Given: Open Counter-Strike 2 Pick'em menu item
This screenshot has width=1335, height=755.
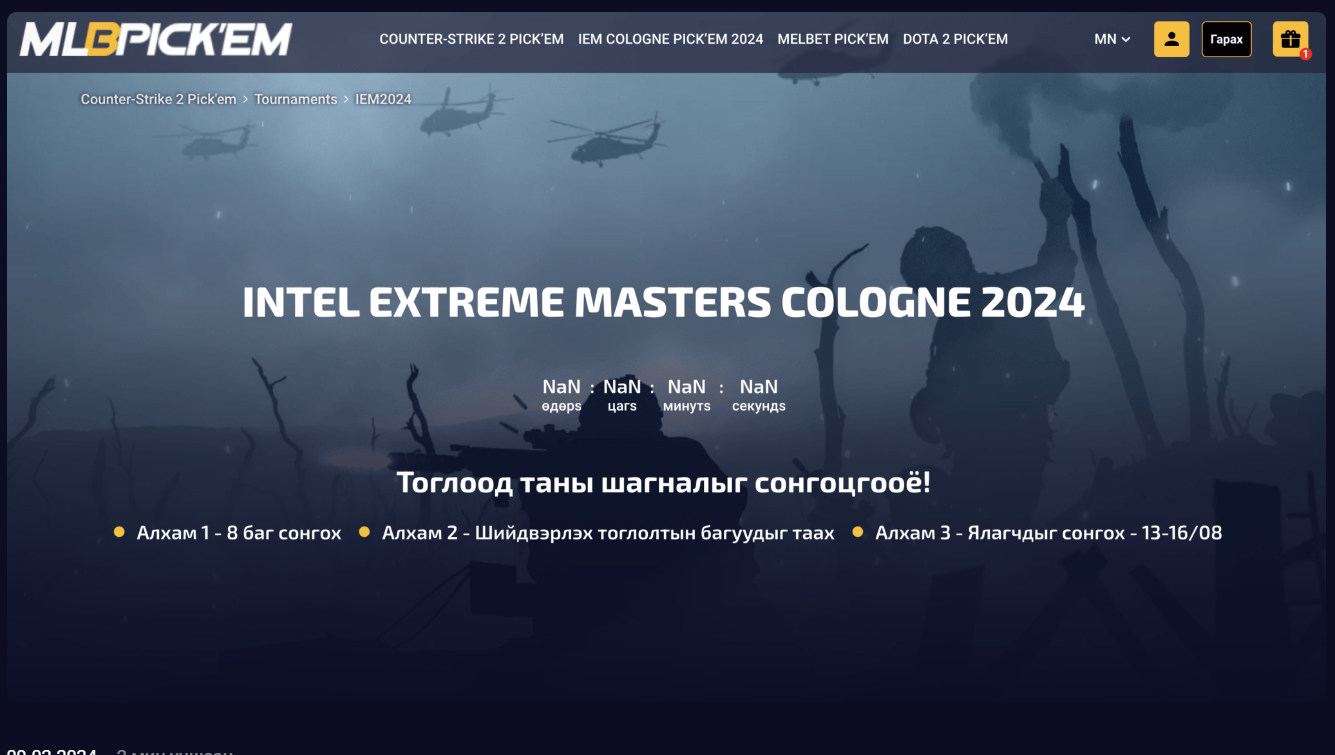Looking at the screenshot, I should (x=471, y=39).
